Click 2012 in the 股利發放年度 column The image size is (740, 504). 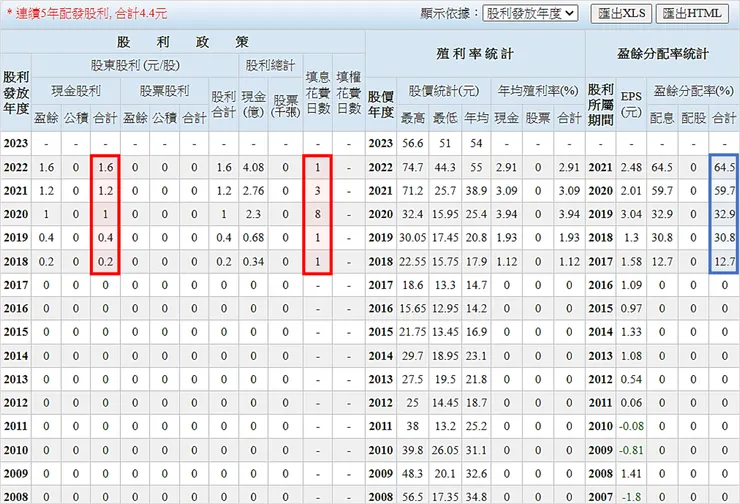[x=16, y=403]
